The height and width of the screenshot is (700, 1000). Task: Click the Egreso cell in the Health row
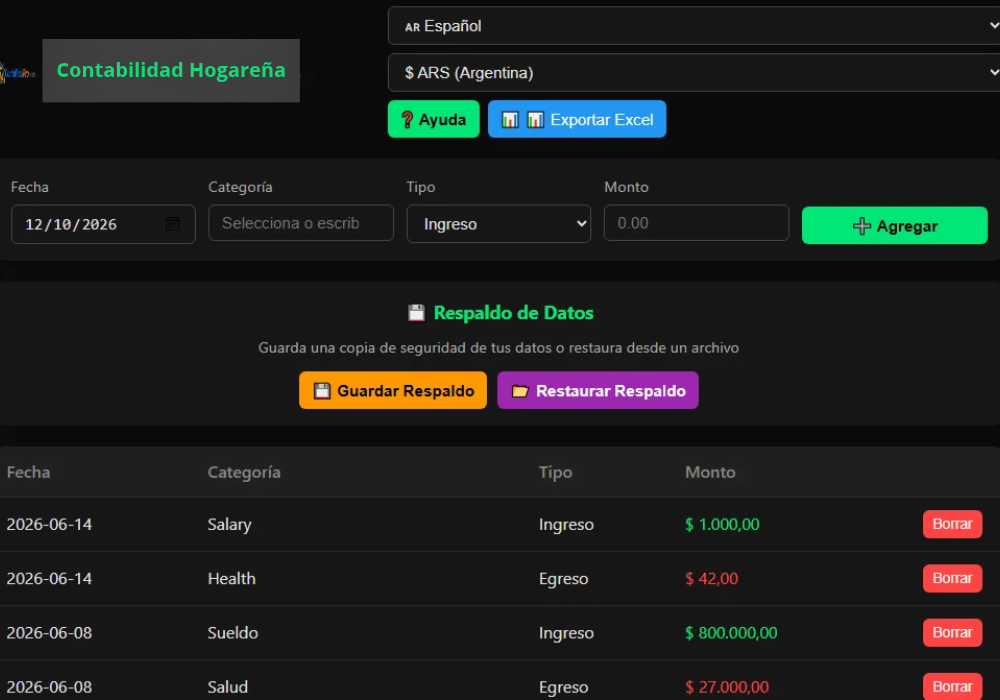564,579
